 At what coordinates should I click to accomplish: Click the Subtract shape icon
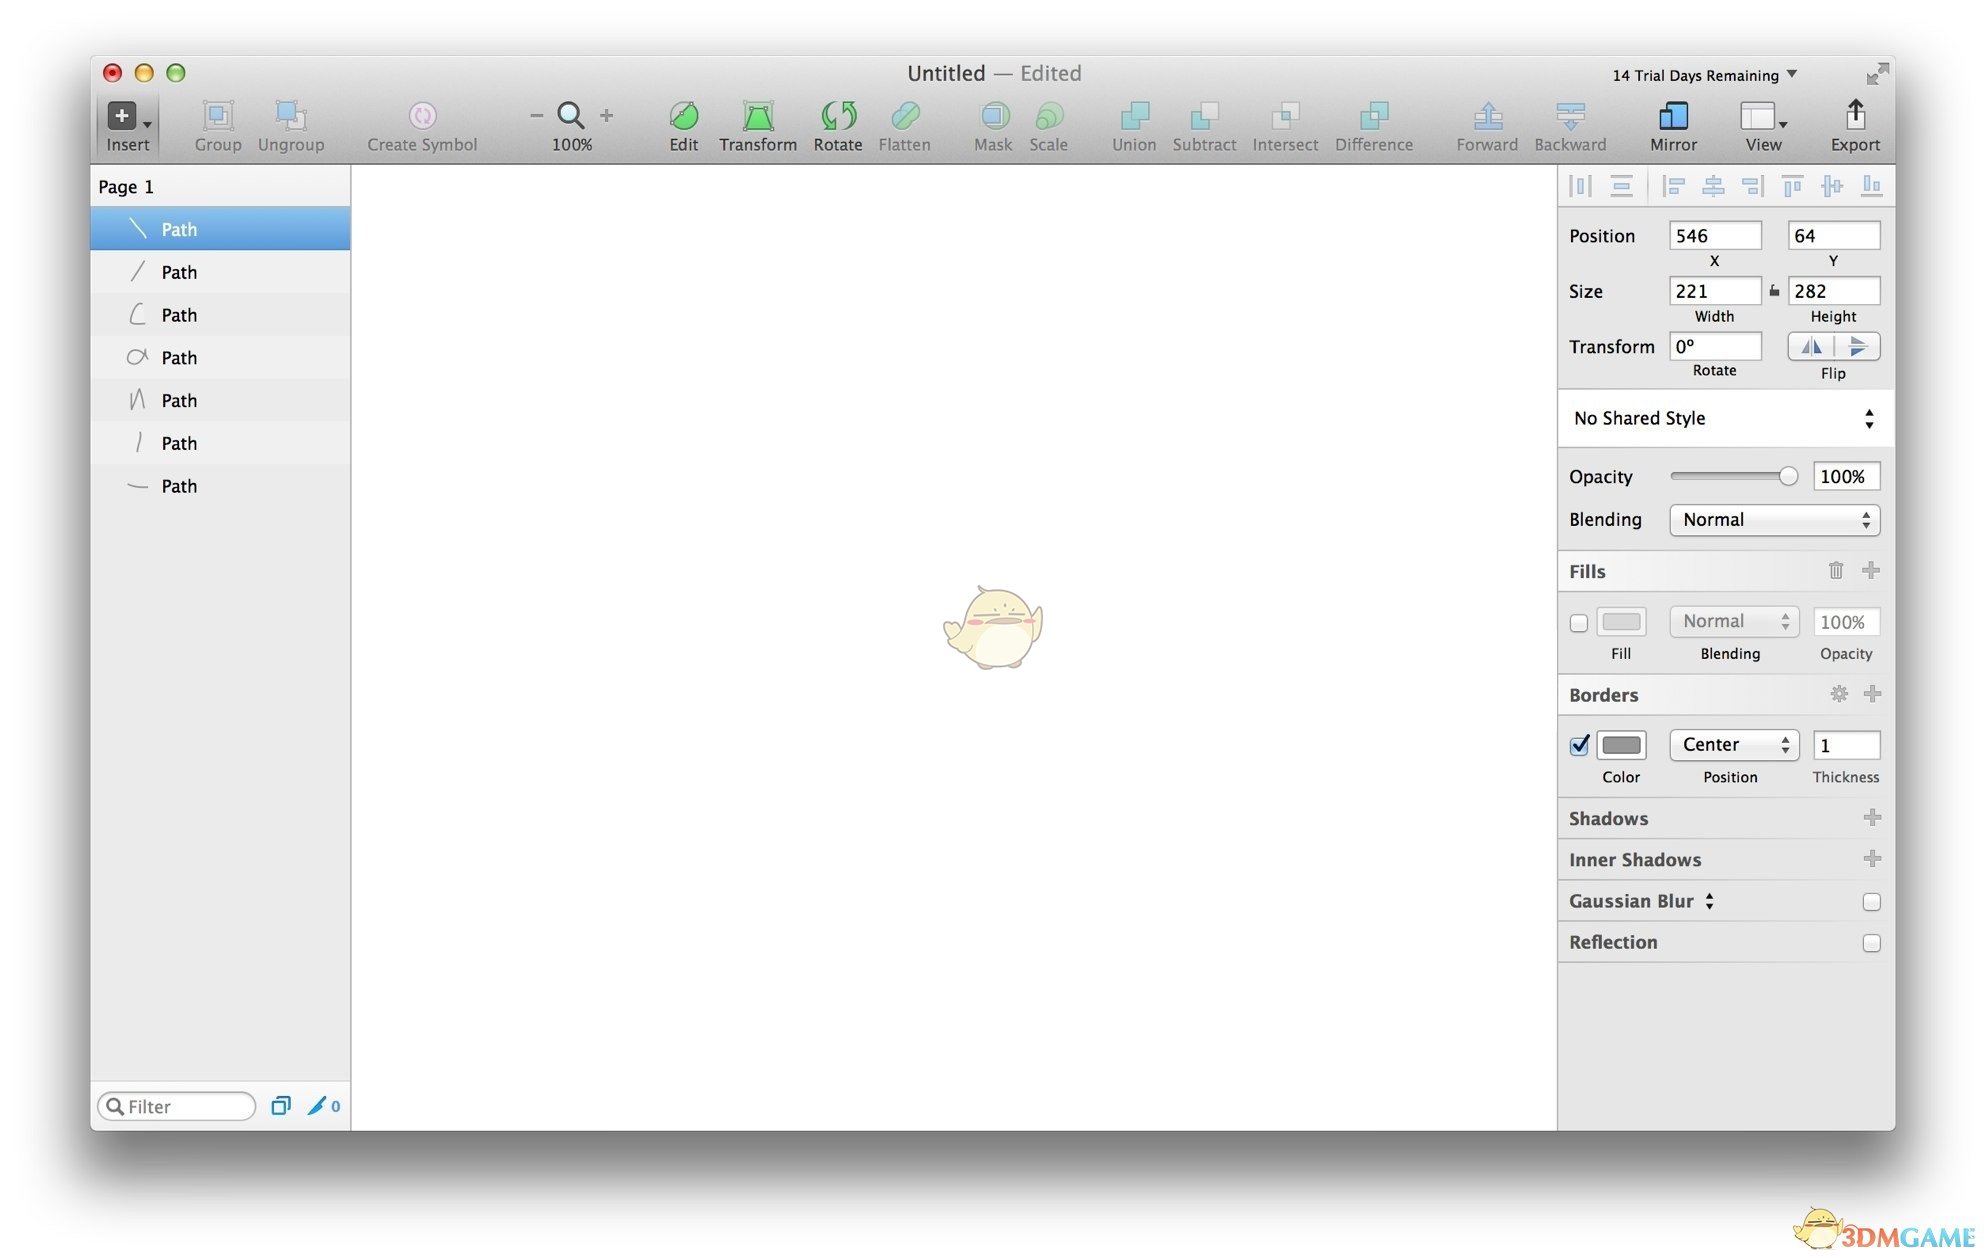click(x=1204, y=124)
